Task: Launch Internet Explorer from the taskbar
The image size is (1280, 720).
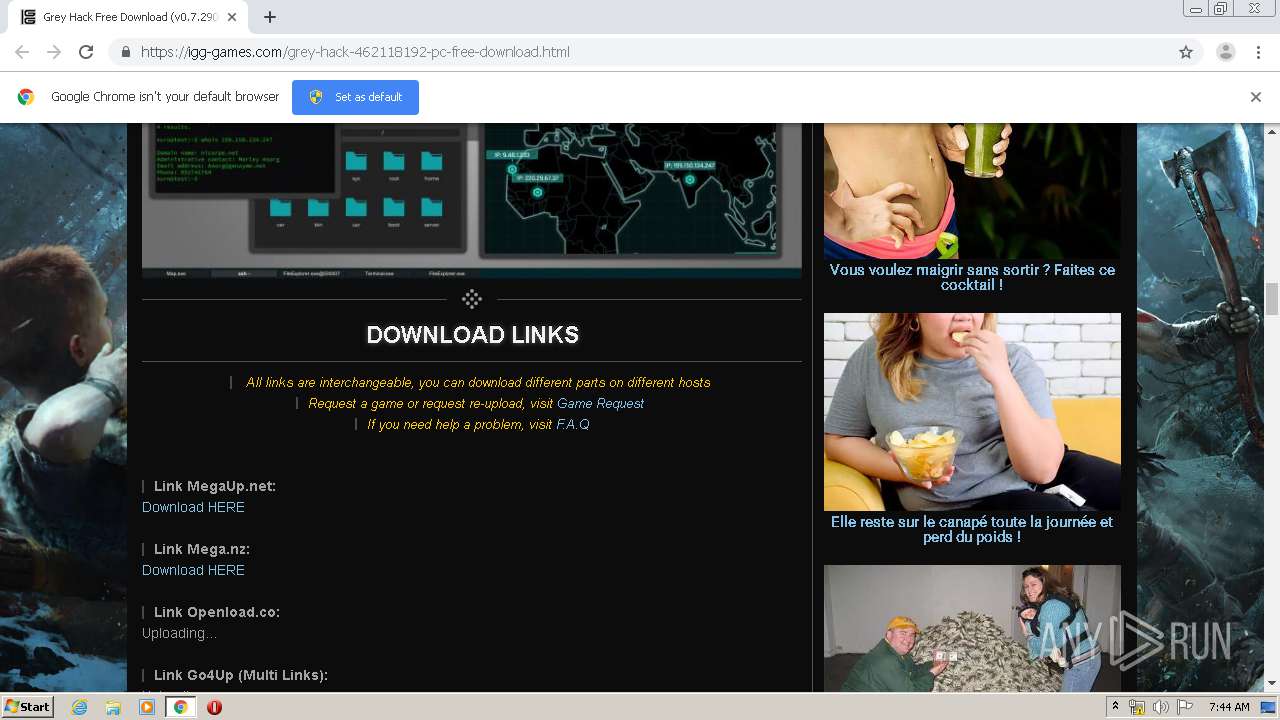Action: pos(79,707)
